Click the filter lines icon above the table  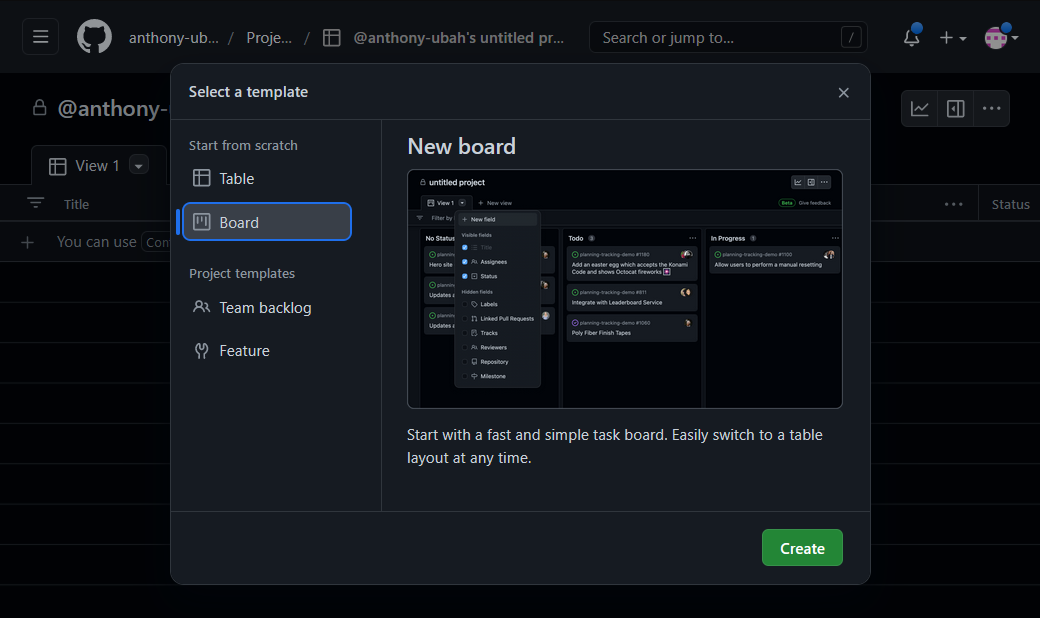click(36, 203)
